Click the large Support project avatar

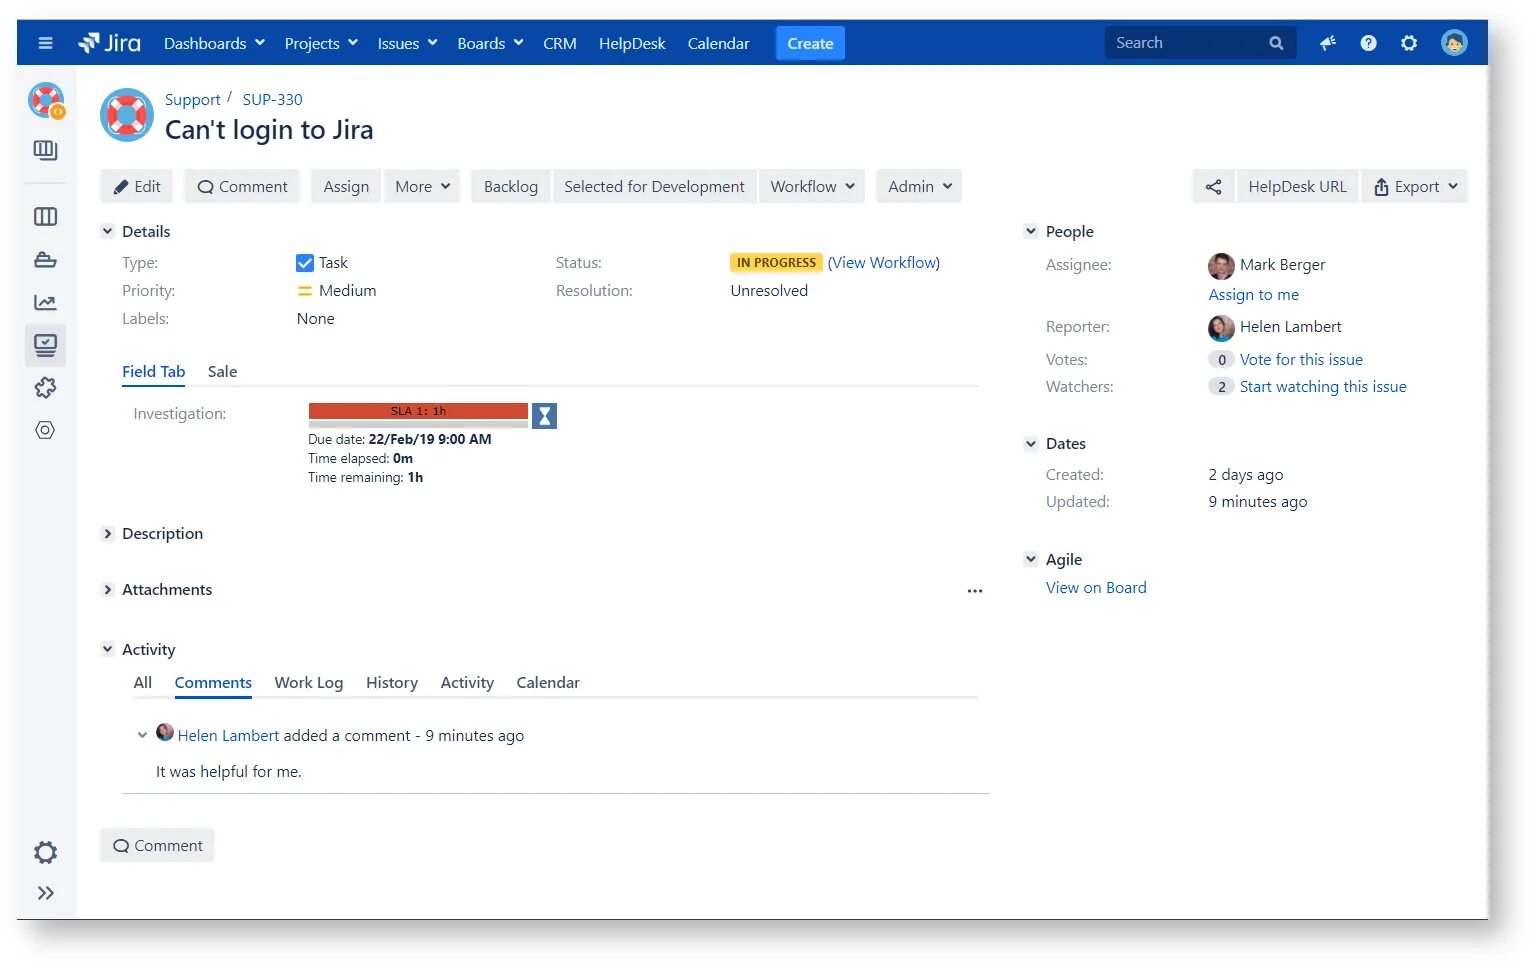(x=127, y=115)
